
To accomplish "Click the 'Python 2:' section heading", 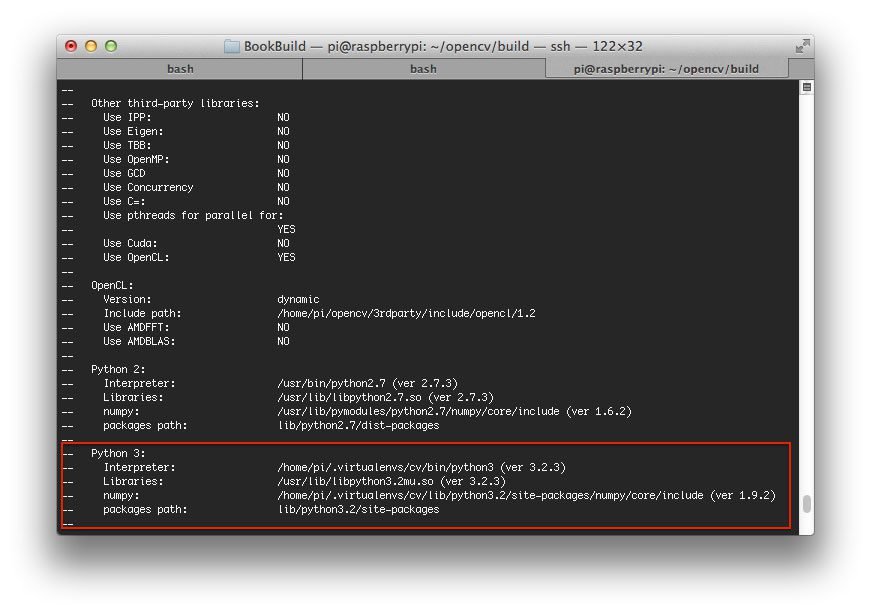I will pyautogui.click(x=118, y=370).
